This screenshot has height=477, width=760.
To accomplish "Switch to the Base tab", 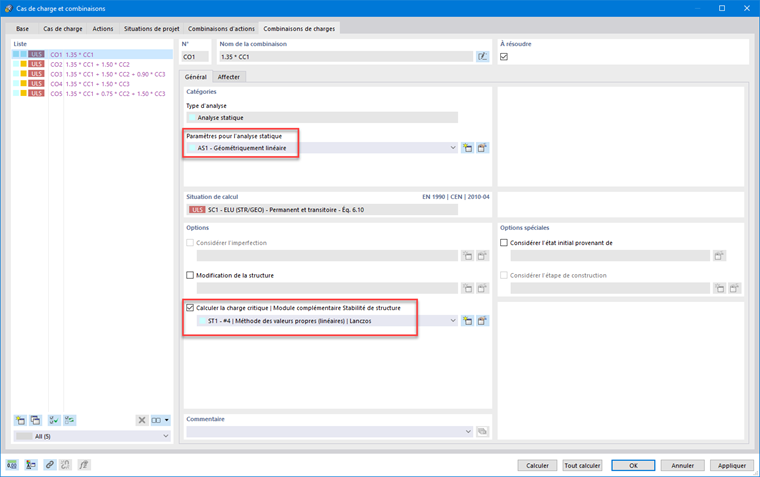I will click(22, 29).
